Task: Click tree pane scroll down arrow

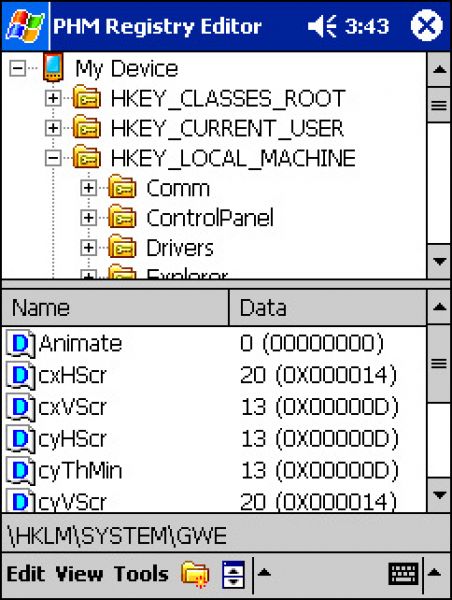Action: pos(439,262)
